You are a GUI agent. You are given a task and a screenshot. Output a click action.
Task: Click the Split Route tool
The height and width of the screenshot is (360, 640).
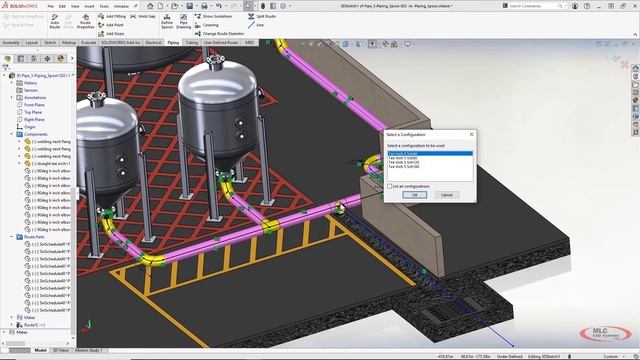click(262, 16)
